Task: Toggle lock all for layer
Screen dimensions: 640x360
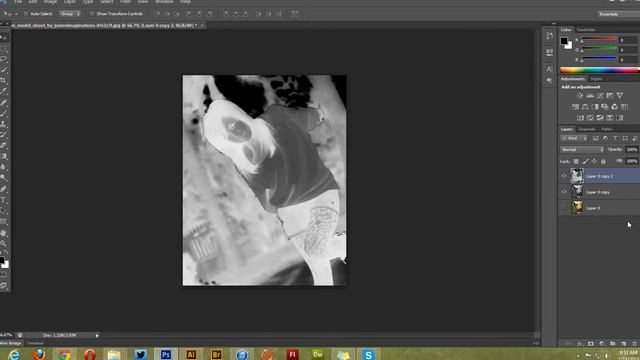Action: pyautogui.click(x=603, y=162)
